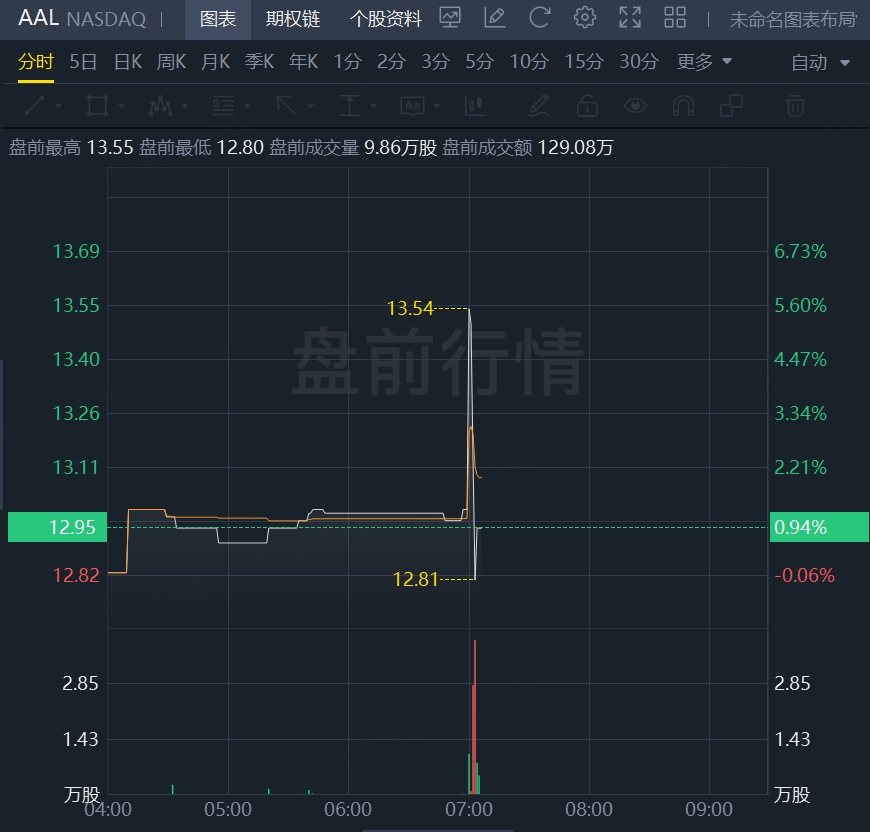Image resolution: width=870 pixels, height=832 pixels.
Task: Expand the 更多 timeframe dropdown
Action: click(704, 62)
